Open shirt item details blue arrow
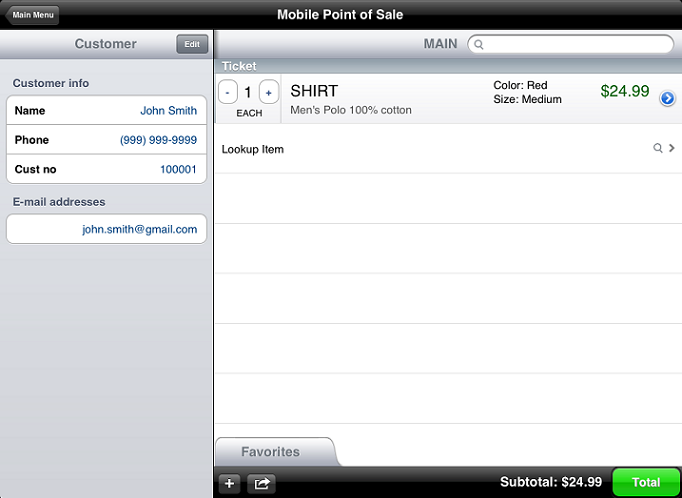 click(668, 98)
